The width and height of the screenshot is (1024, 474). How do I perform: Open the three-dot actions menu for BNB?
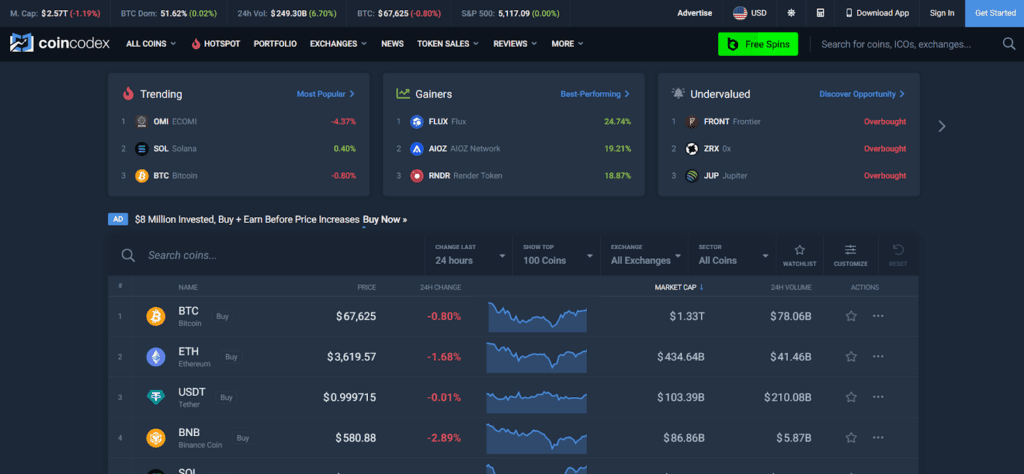tap(878, 437)
